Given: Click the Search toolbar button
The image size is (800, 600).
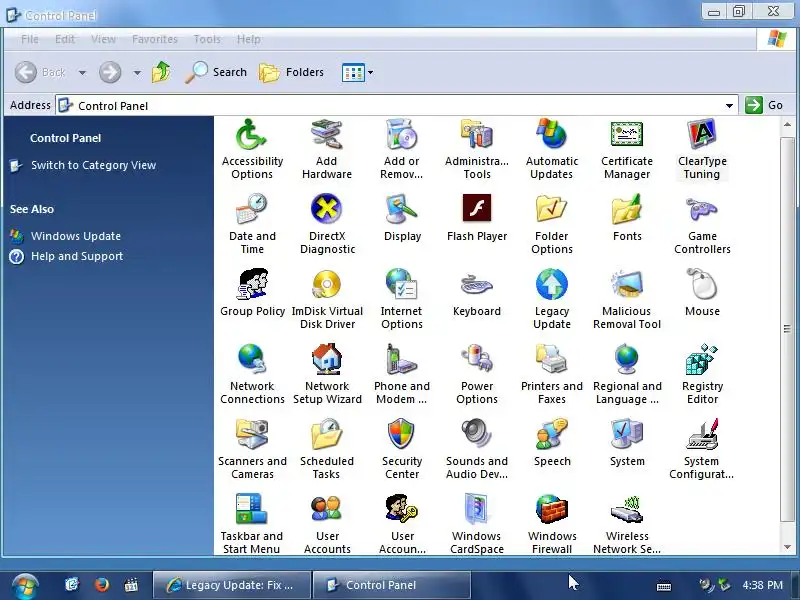Looking at the screenshot, I should (216, 72).
